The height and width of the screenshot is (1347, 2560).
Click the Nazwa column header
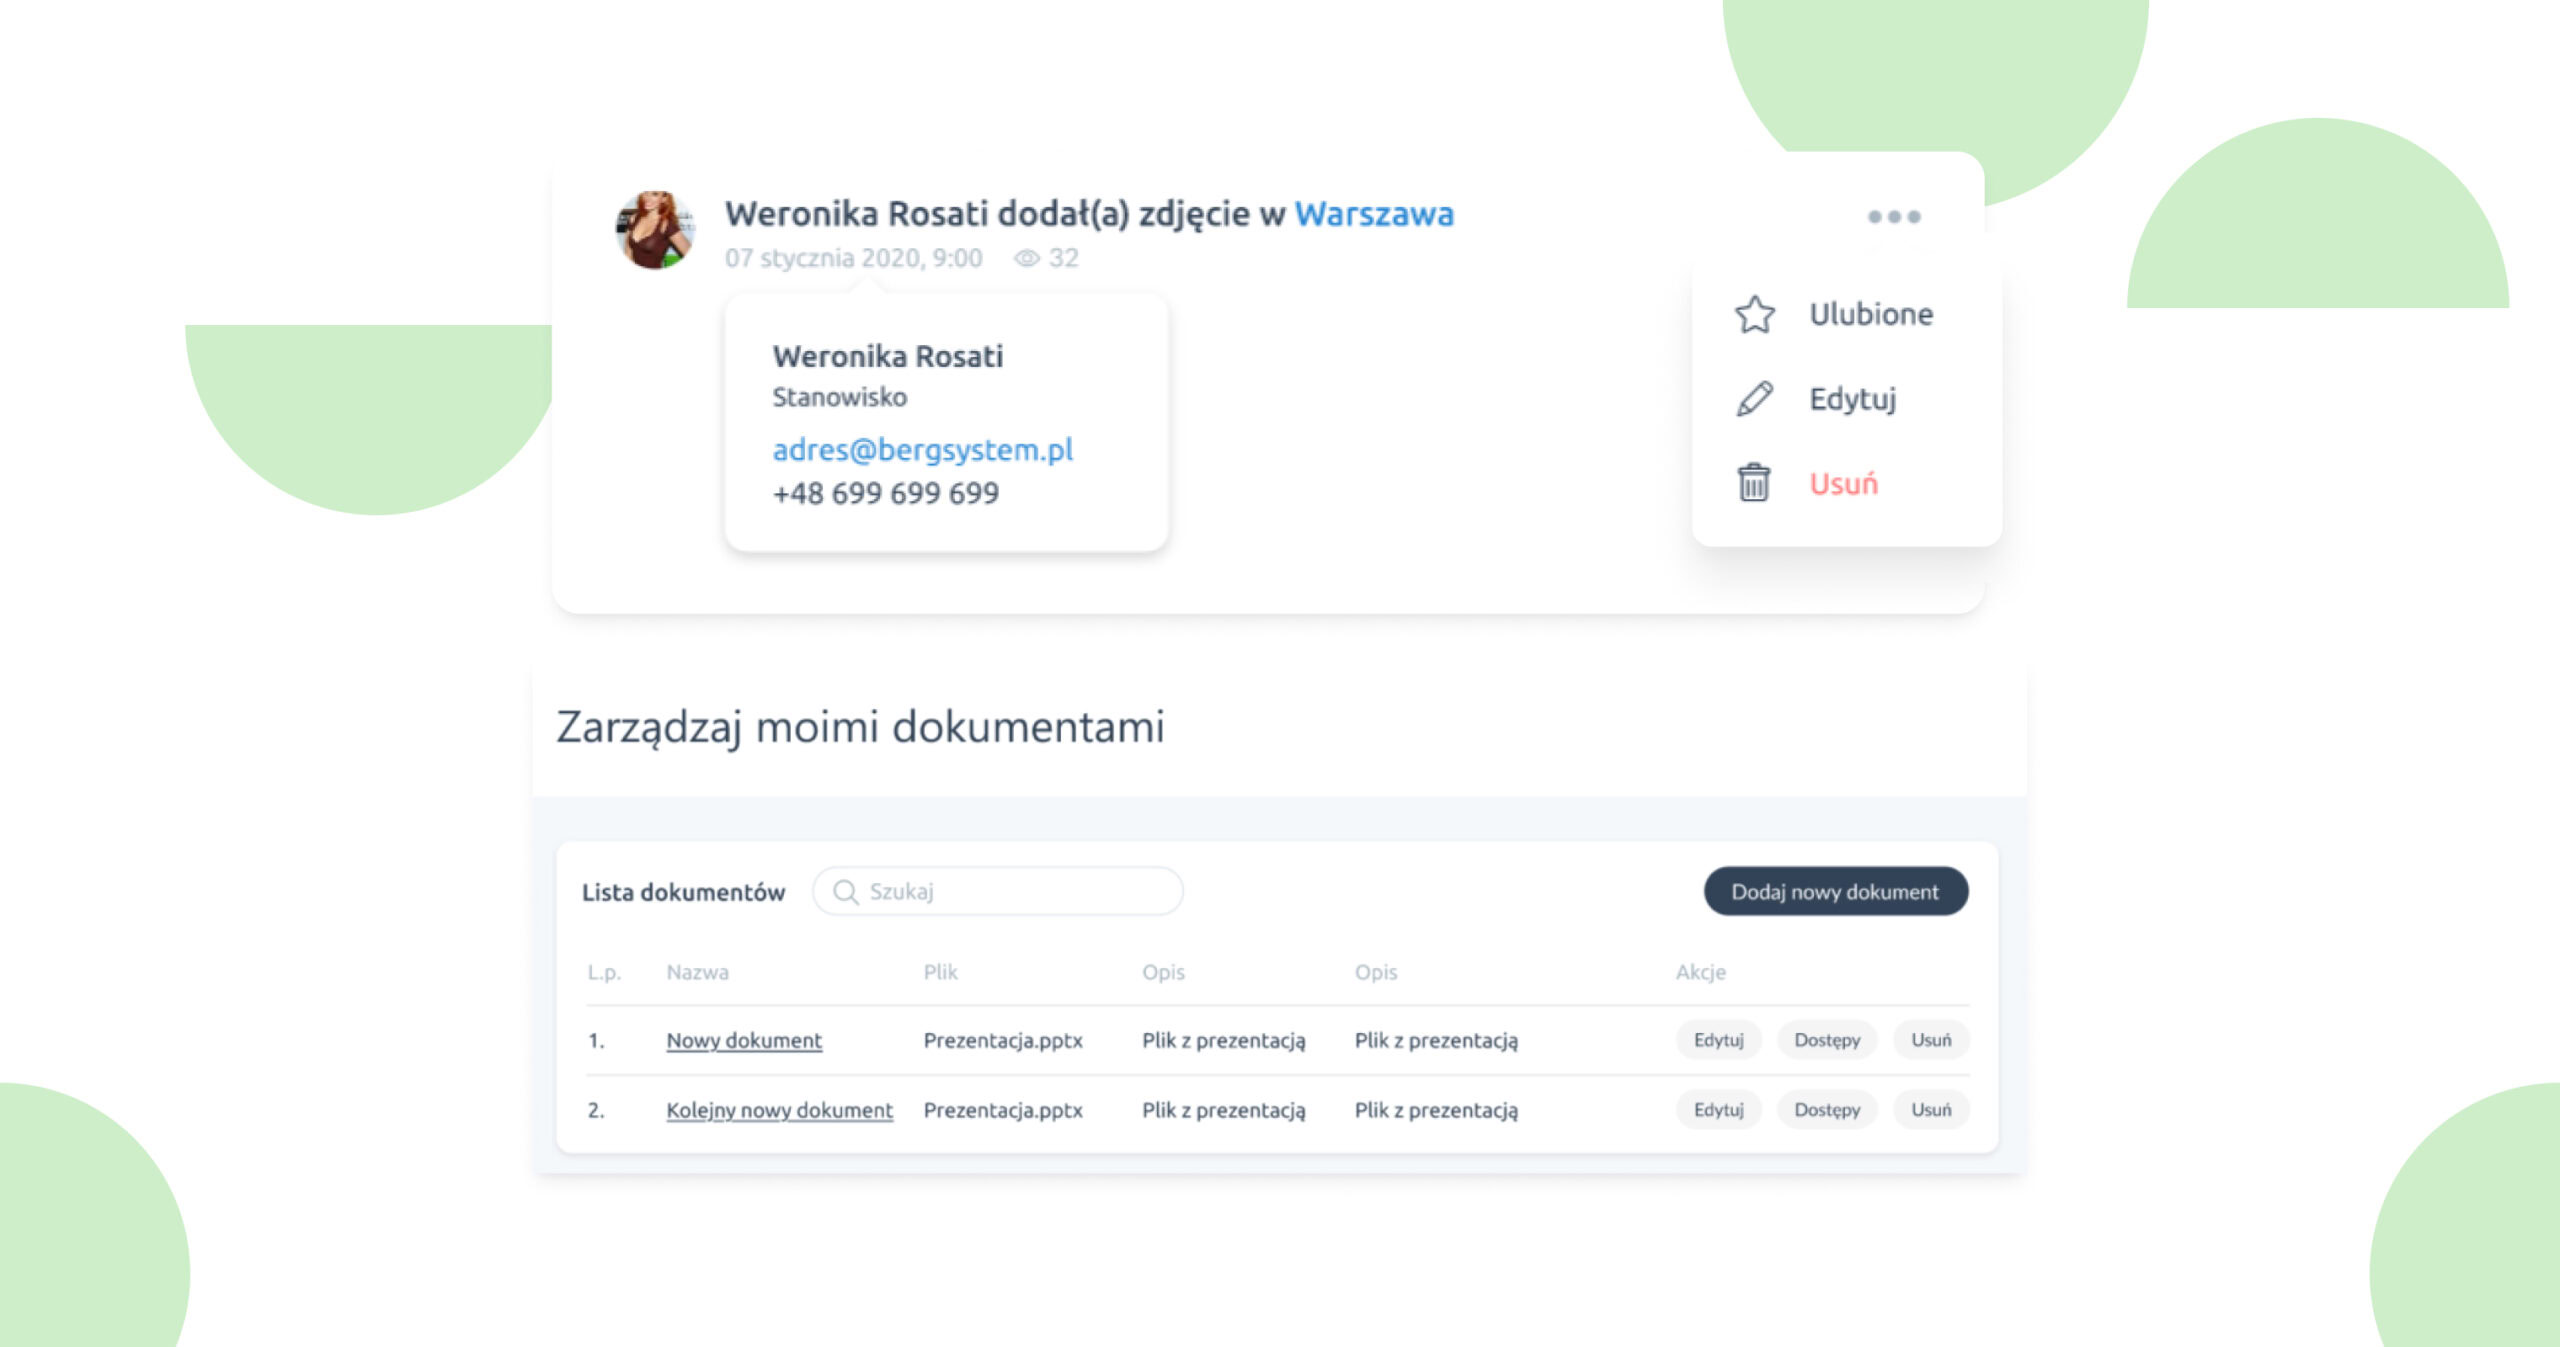coord(697,972)
